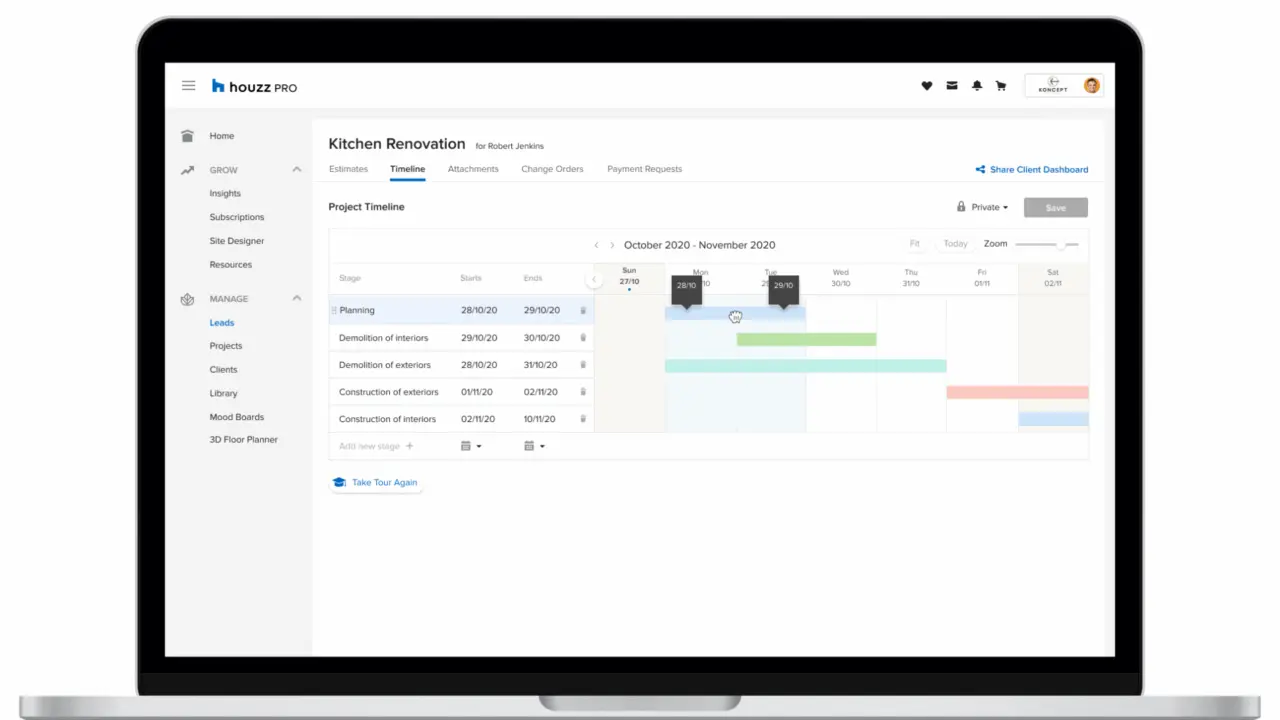Click the teal Demolition of exteriors bar
This screenshot has height=720, width=1280.
point(805,366)
